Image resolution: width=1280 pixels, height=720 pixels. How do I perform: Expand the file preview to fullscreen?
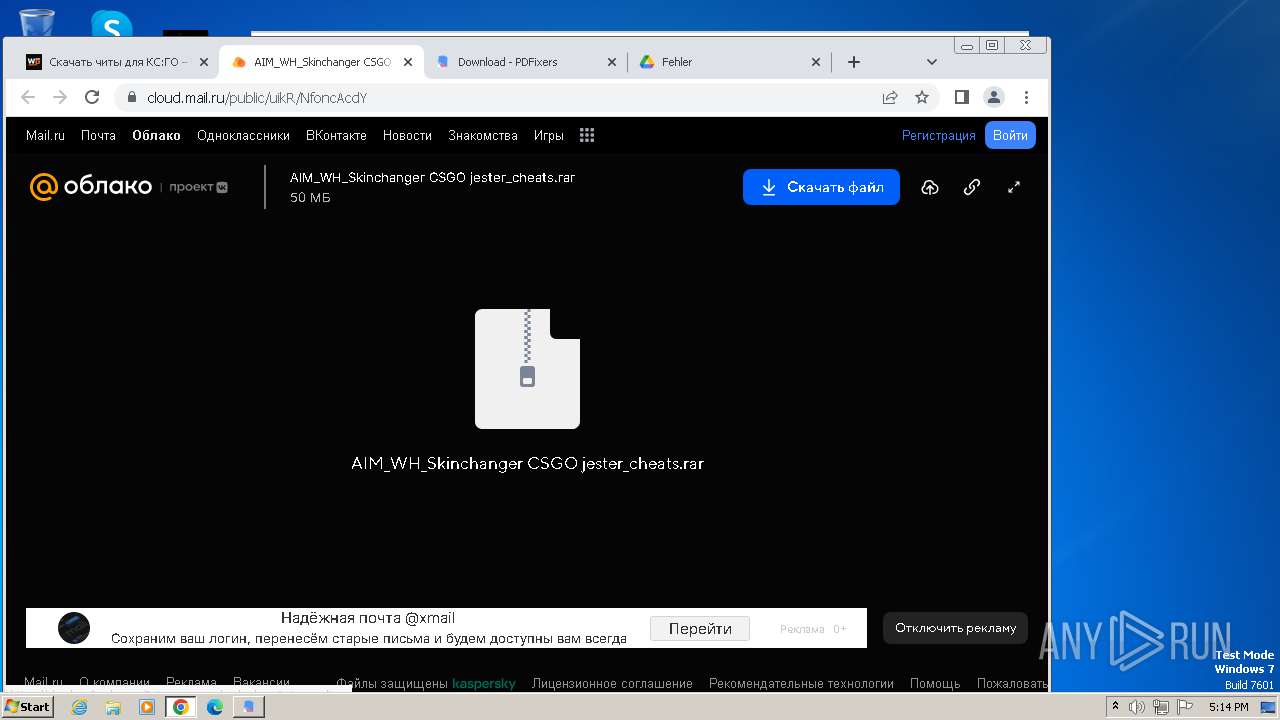[1013, 187]
